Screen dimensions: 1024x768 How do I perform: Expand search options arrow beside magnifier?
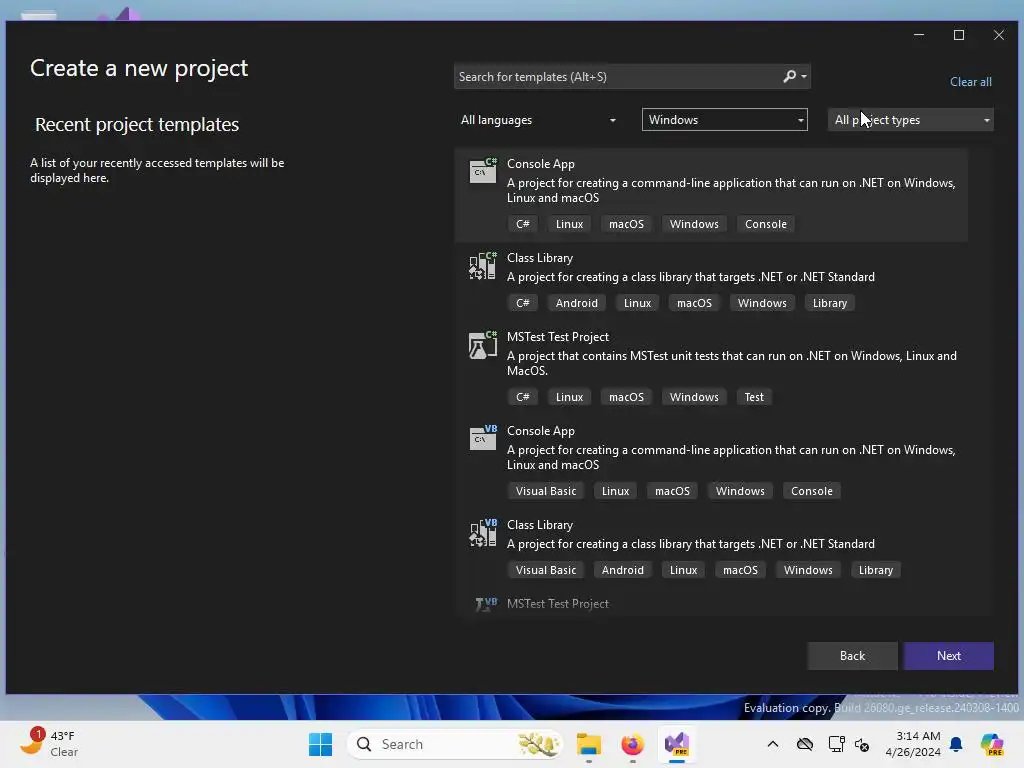click(x=804, y=76)
